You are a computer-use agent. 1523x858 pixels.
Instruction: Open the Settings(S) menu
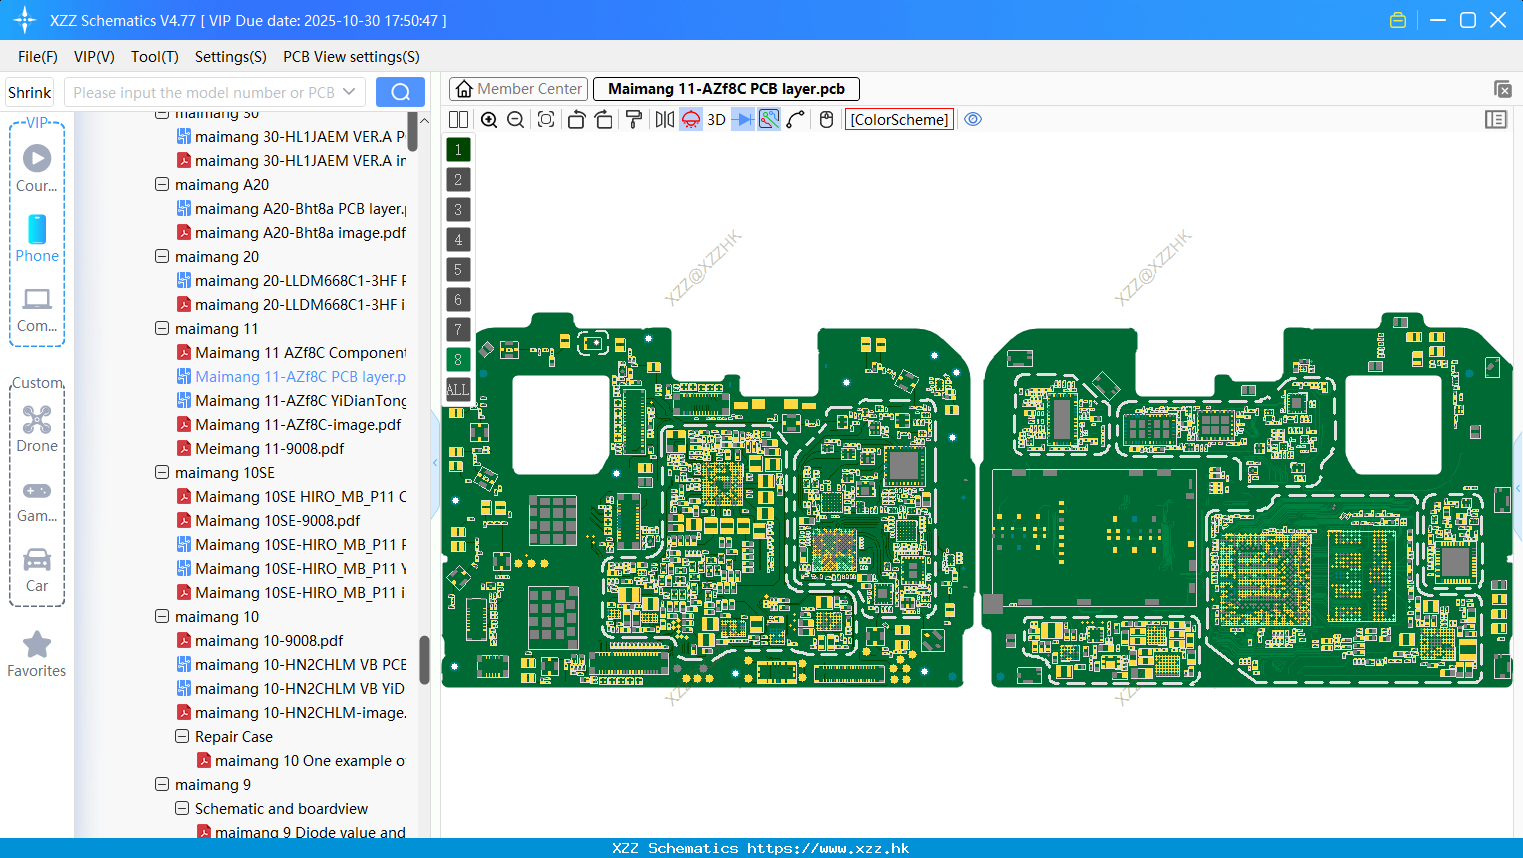231,57
